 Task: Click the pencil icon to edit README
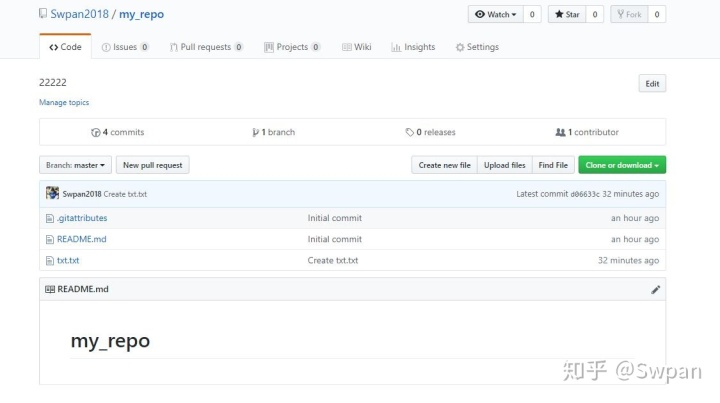click(656, 290)
